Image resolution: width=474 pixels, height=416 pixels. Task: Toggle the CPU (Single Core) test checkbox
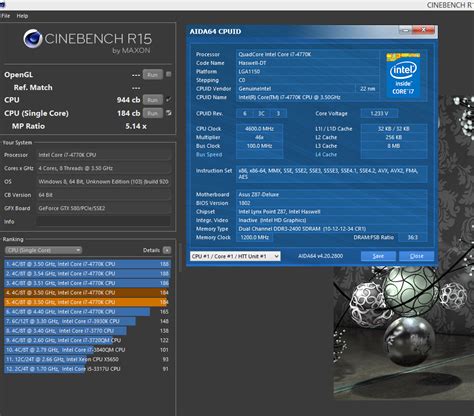[x=169, y=113]
